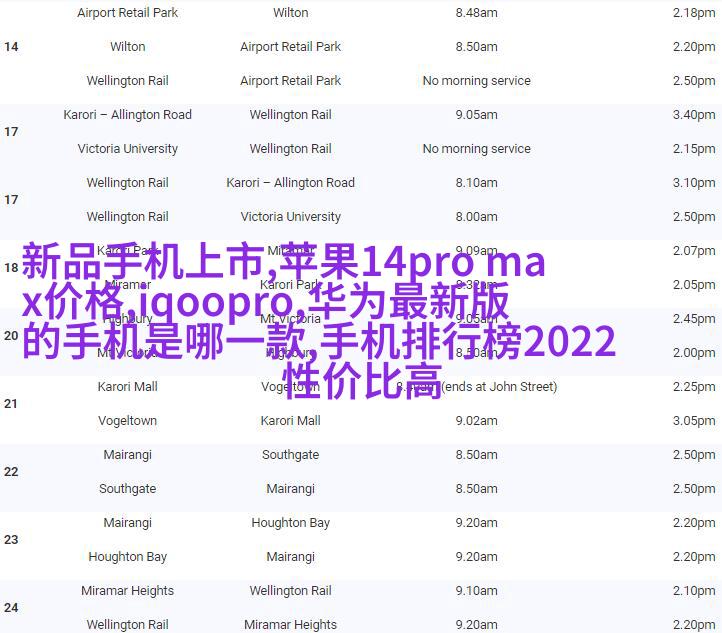The image size is (722, 633).
Task: Click the 3.05pm afternoon time
Action: pos(694,421)
